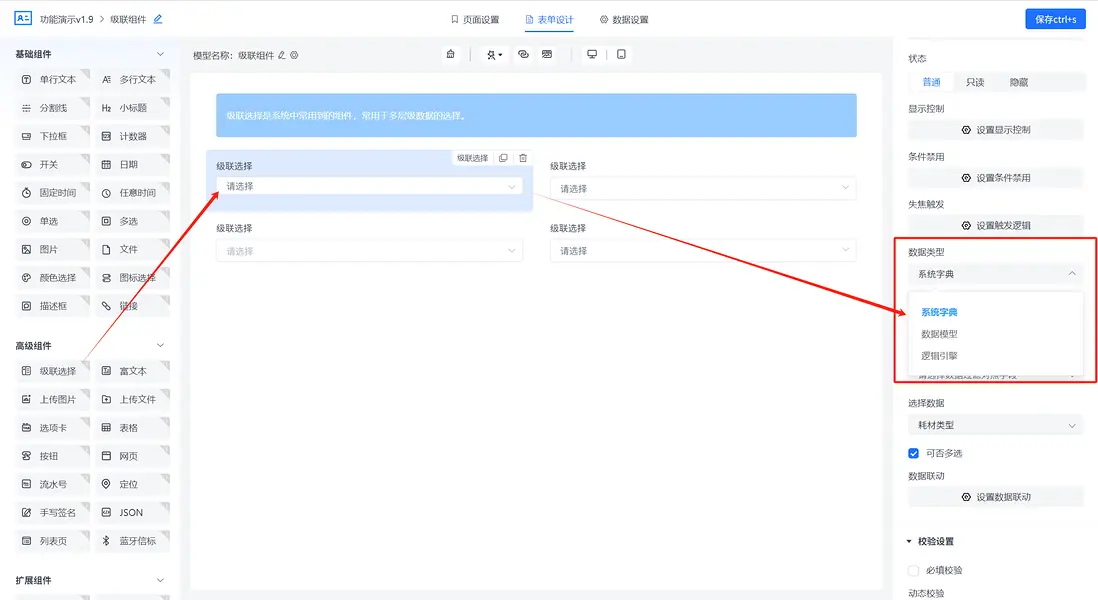Toggle the 可否多选 checkbox

pos(913,453)
